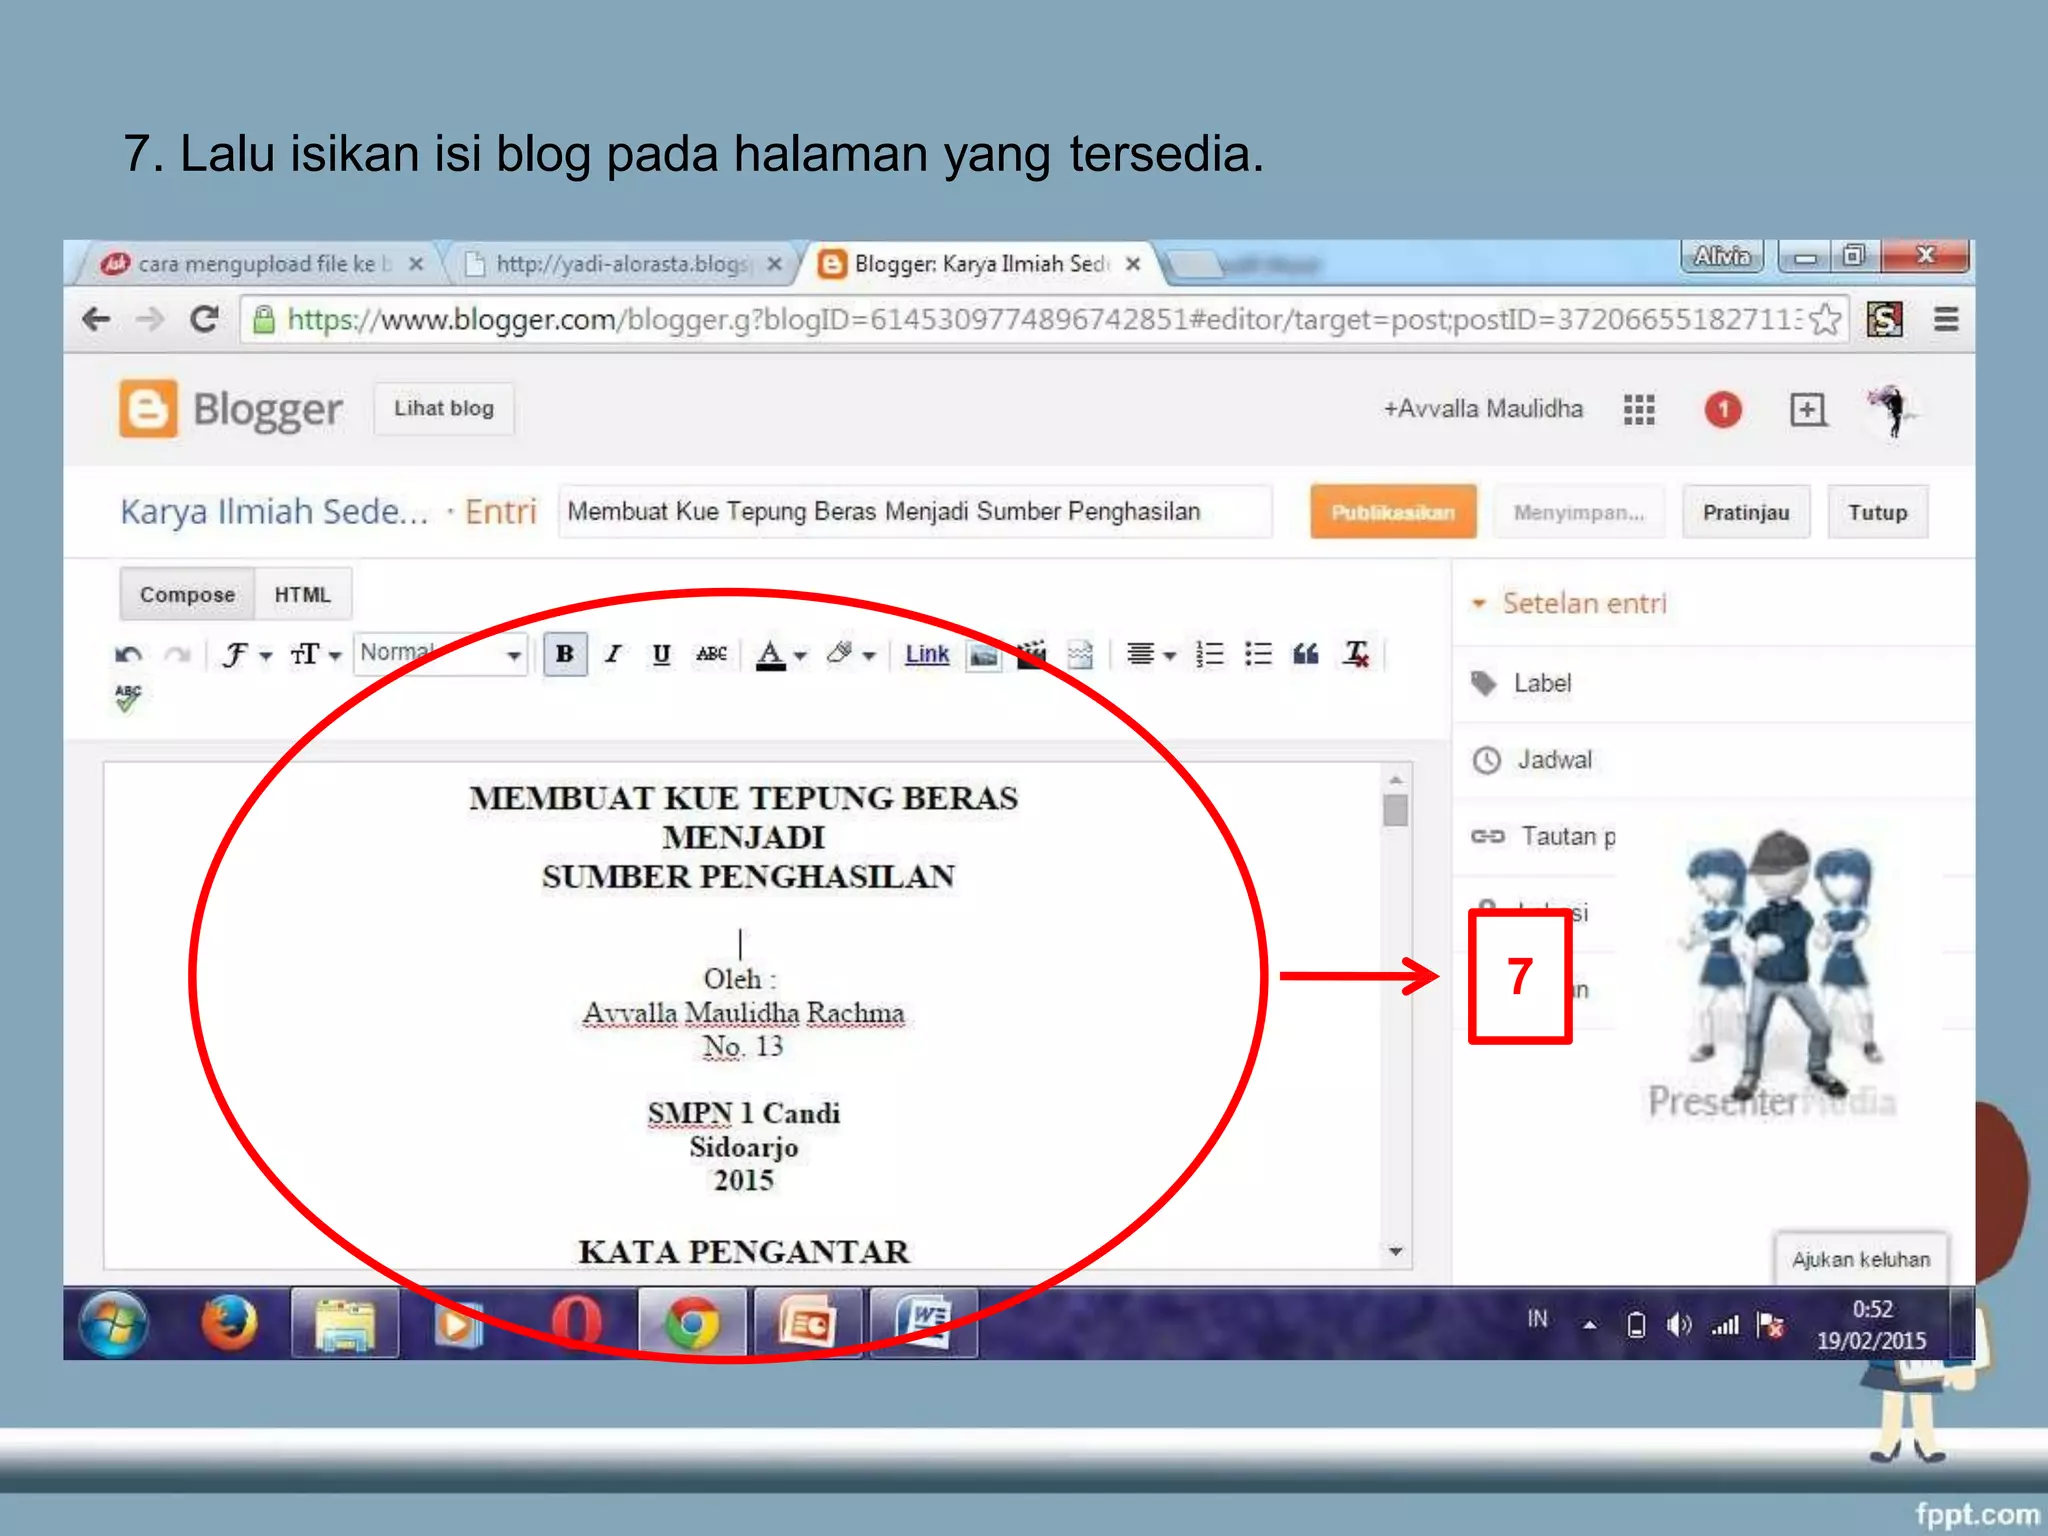Click the Blogger logo
2048x1536 pixels.
230,408
